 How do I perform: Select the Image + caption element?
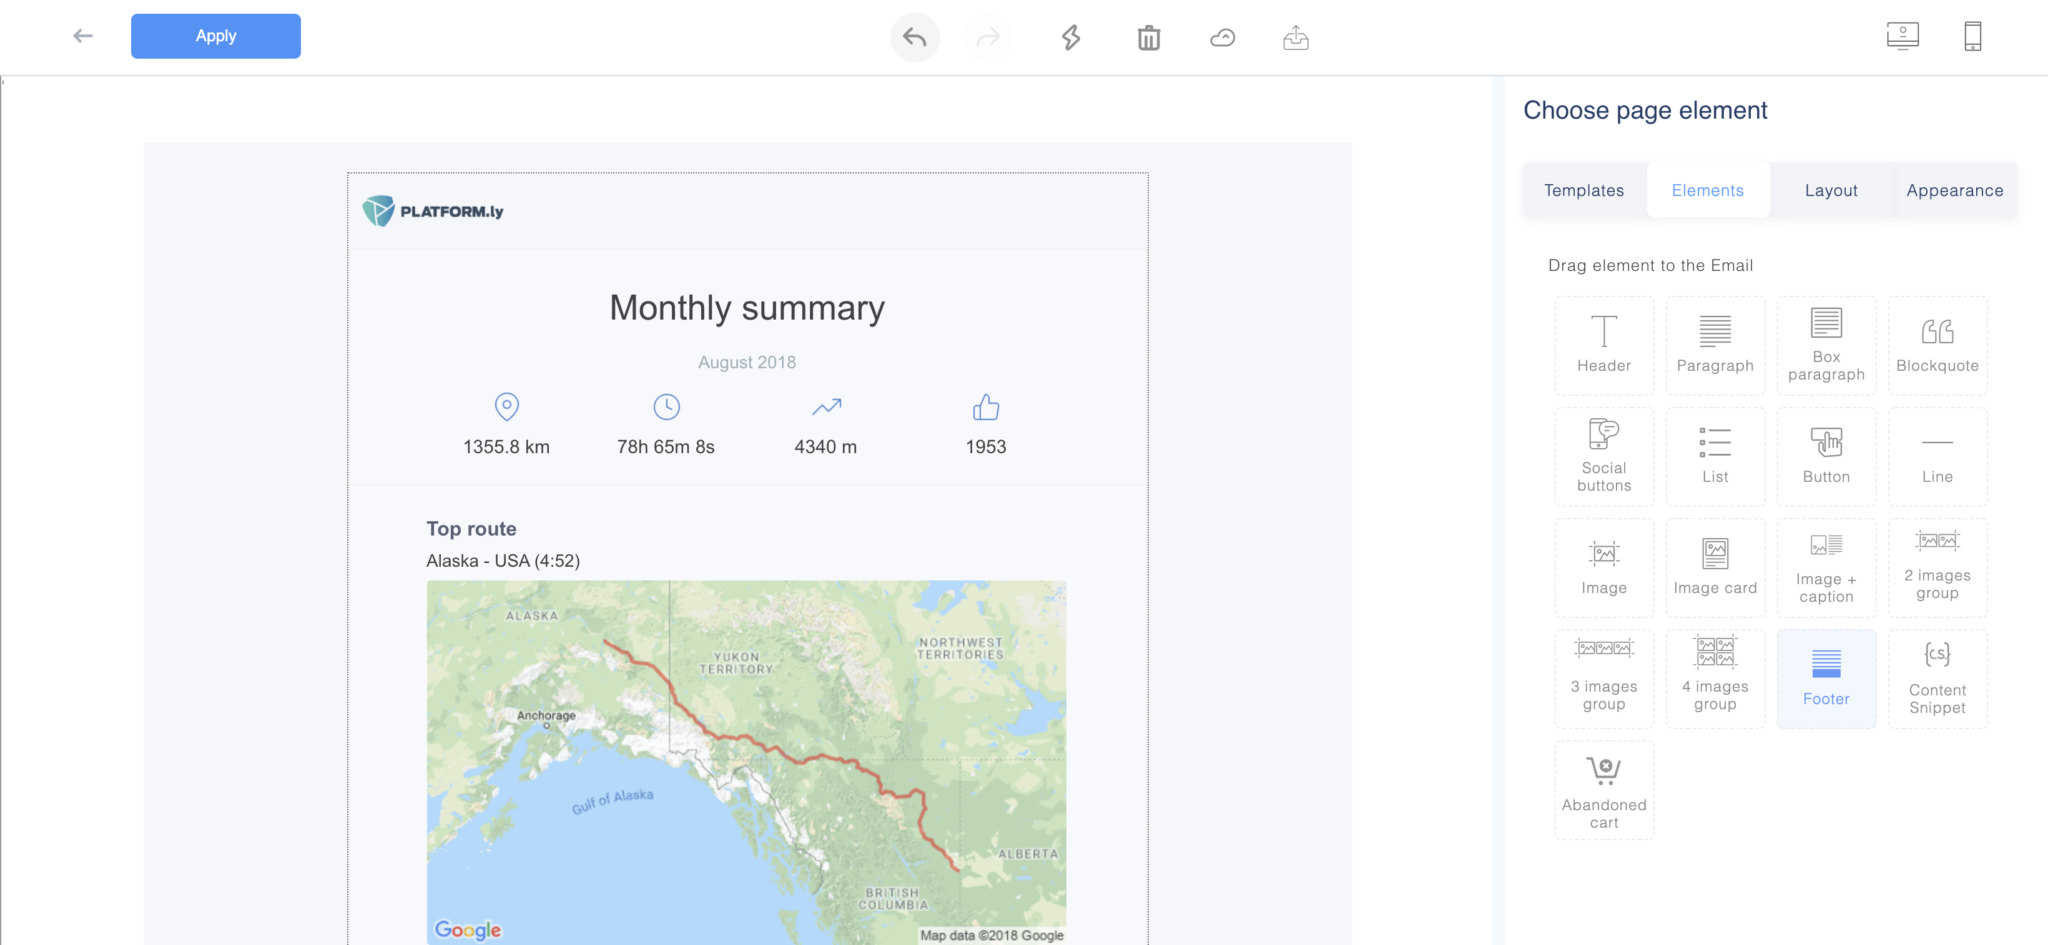1826,567
